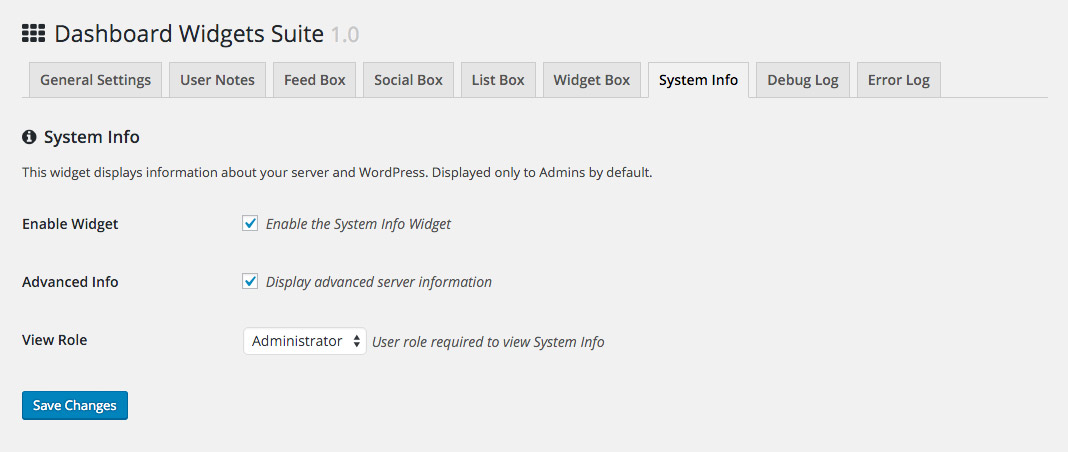This screenshot has height=452, width=1068.
Task: Click the View Role label
Action: click(x=54, y=340)
